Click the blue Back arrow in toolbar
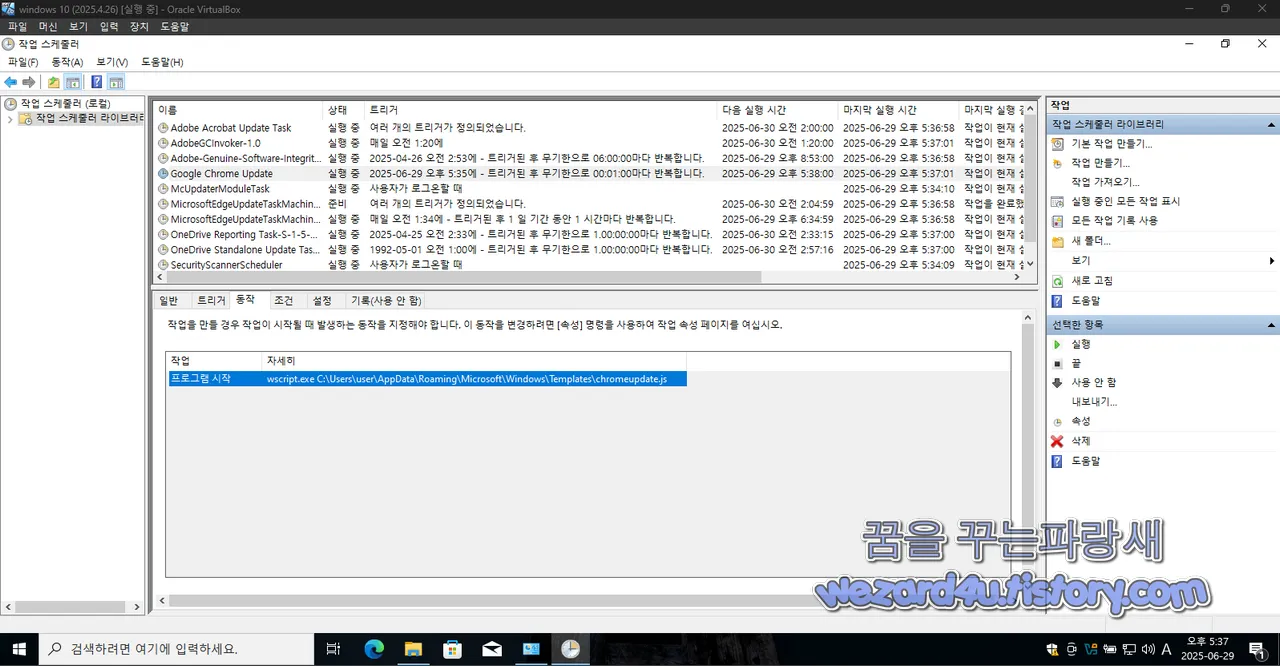The image size is (1280, 666). [11, 82]
